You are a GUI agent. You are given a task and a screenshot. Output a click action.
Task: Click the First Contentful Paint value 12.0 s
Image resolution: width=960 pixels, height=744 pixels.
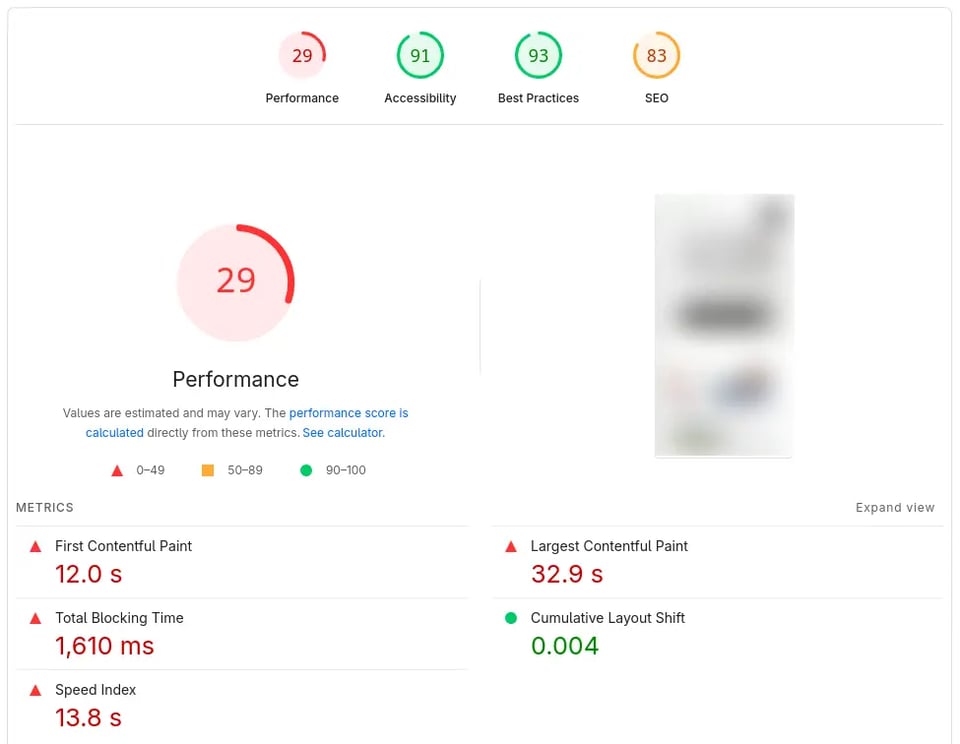(x=88, y=575)
